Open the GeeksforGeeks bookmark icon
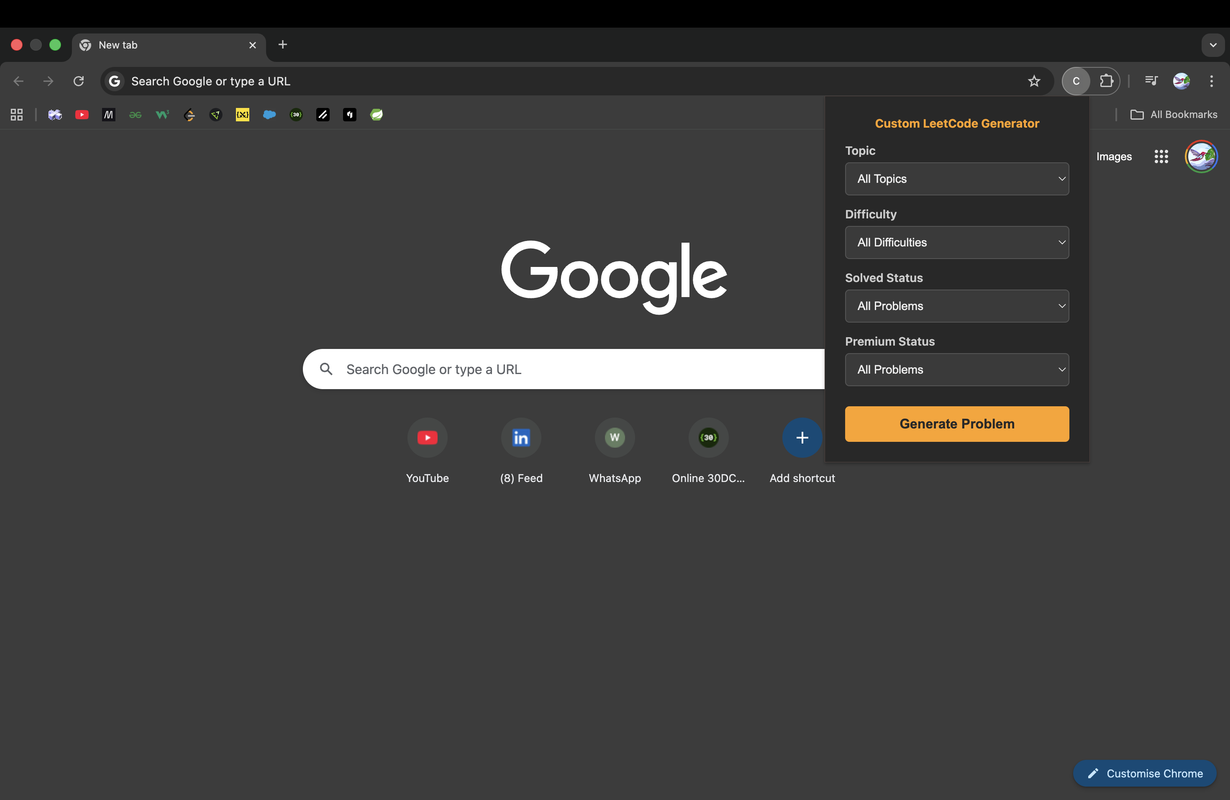 pyautogui.click(x=135, y=115)
